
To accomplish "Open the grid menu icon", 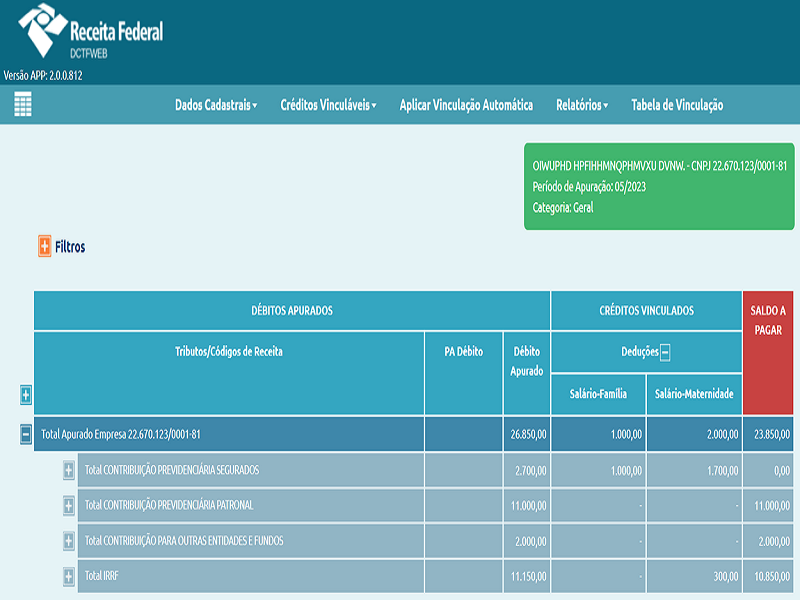I will pyautogui.click(x=23, y=105).
